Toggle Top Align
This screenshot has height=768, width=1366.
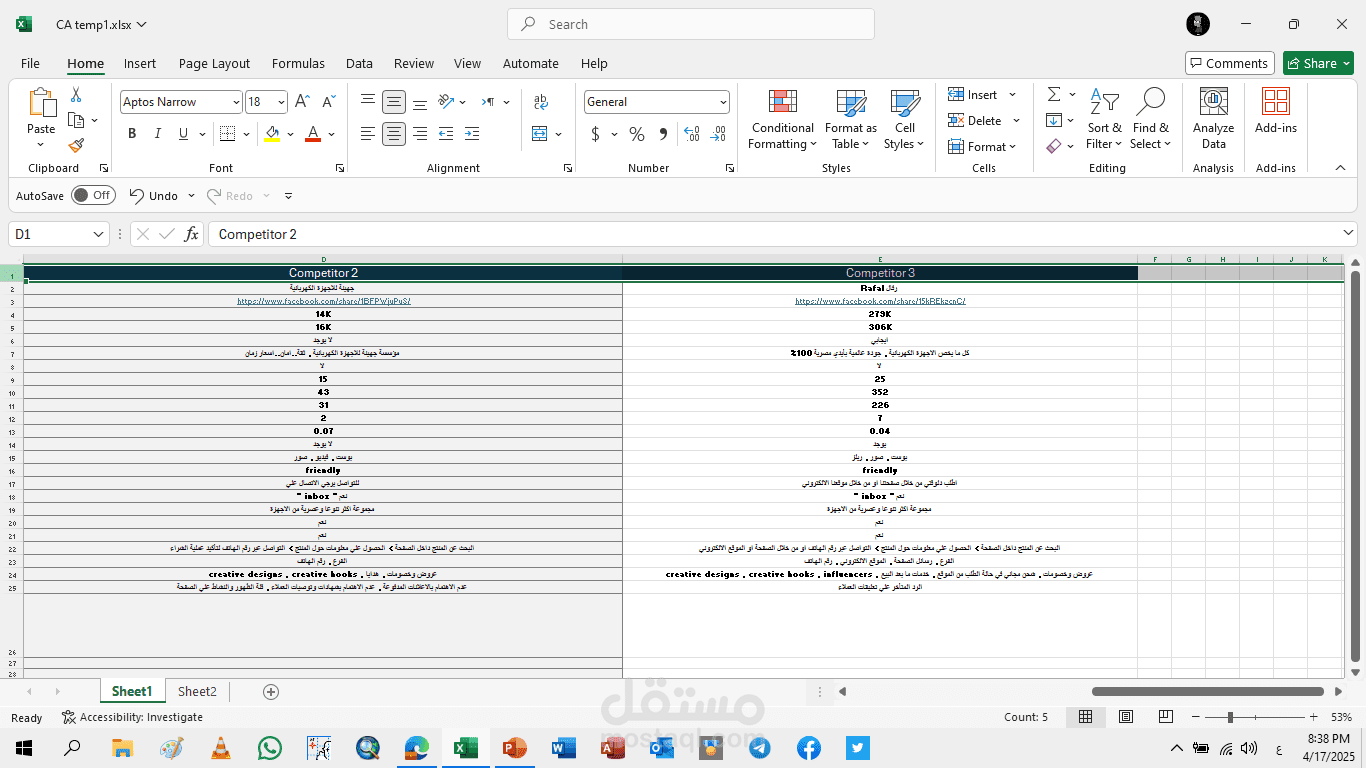(368, 102)
